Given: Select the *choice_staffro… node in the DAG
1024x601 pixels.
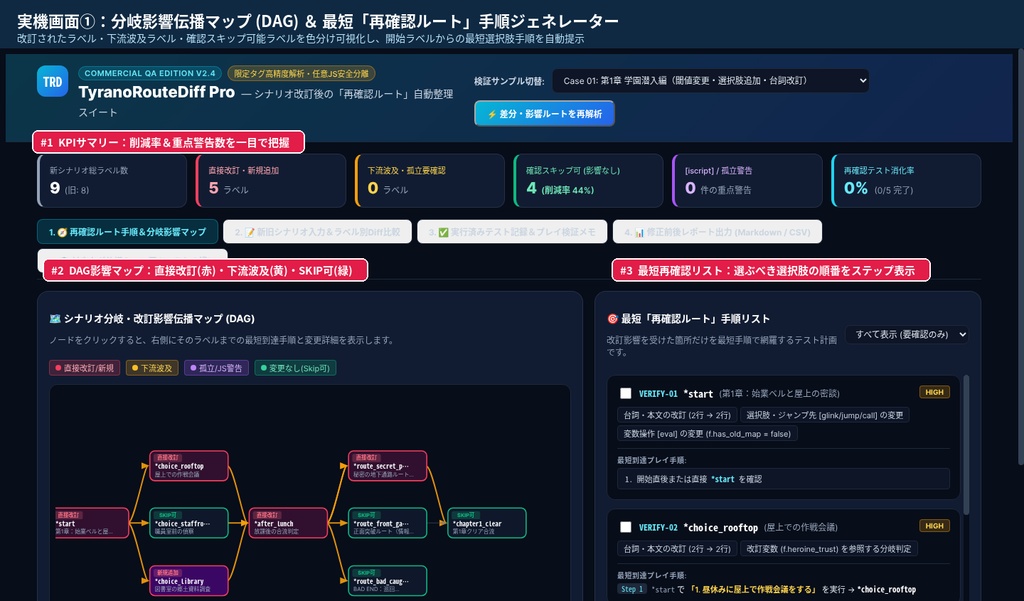Looking at the screenshot, I should click(x=189, y=523).
